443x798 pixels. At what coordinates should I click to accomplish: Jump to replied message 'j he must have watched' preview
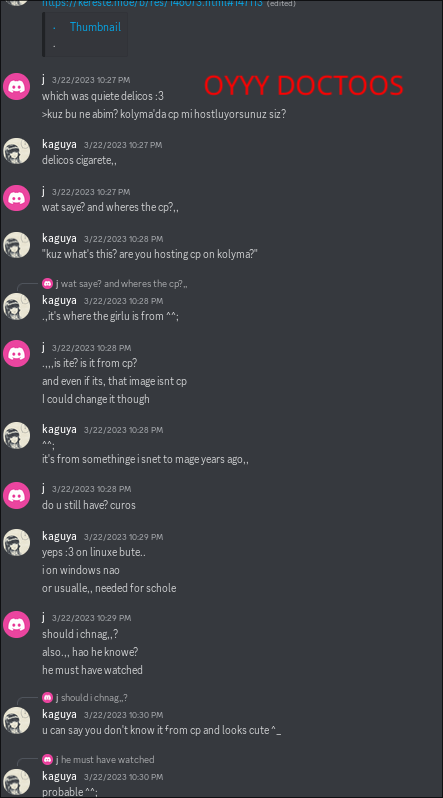(x=105, y=760)
